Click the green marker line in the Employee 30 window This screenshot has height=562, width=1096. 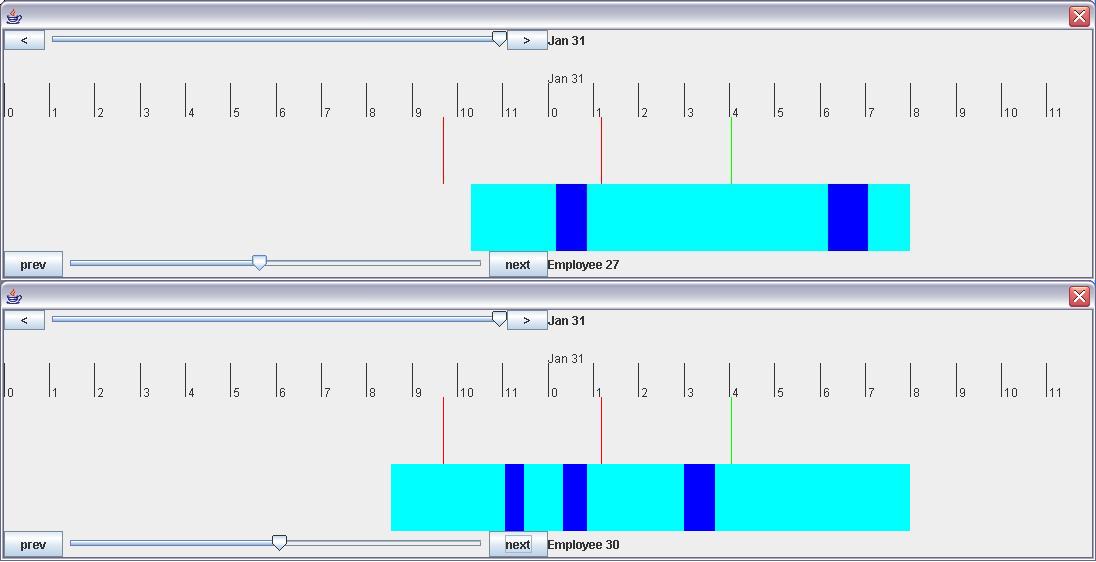pos(731,431)
